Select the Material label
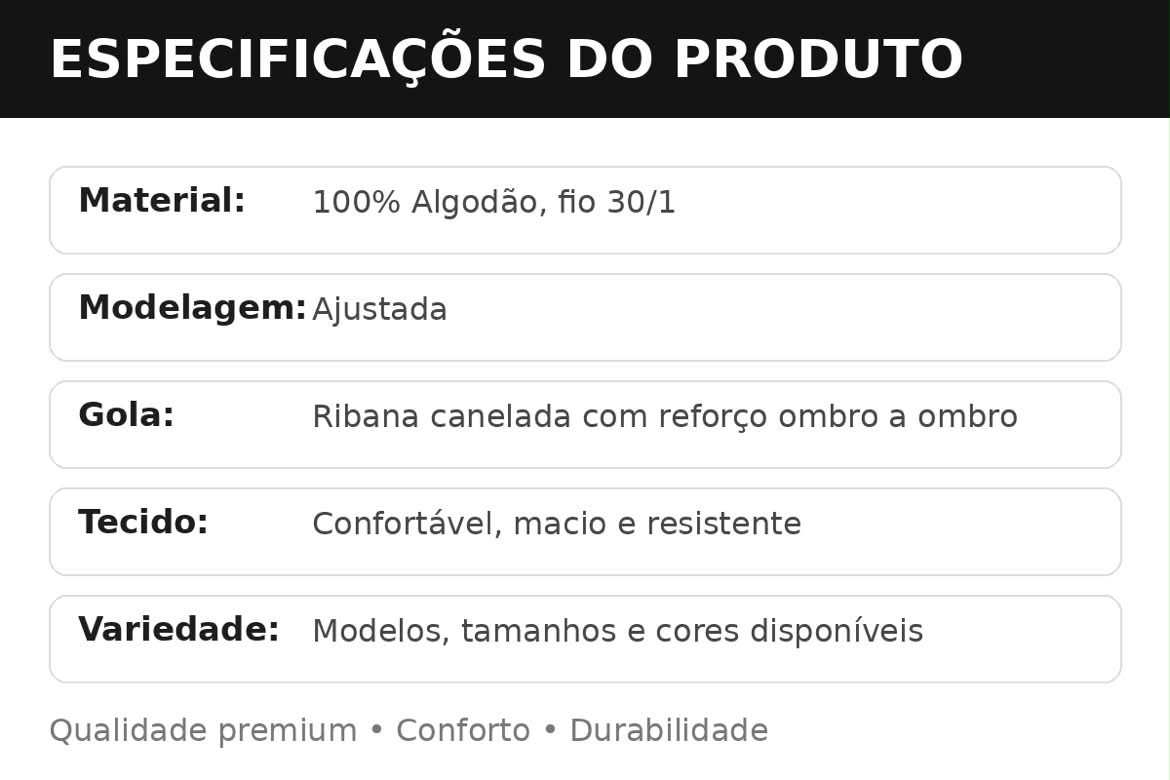The image size is (1170, 780). (162, 200)
